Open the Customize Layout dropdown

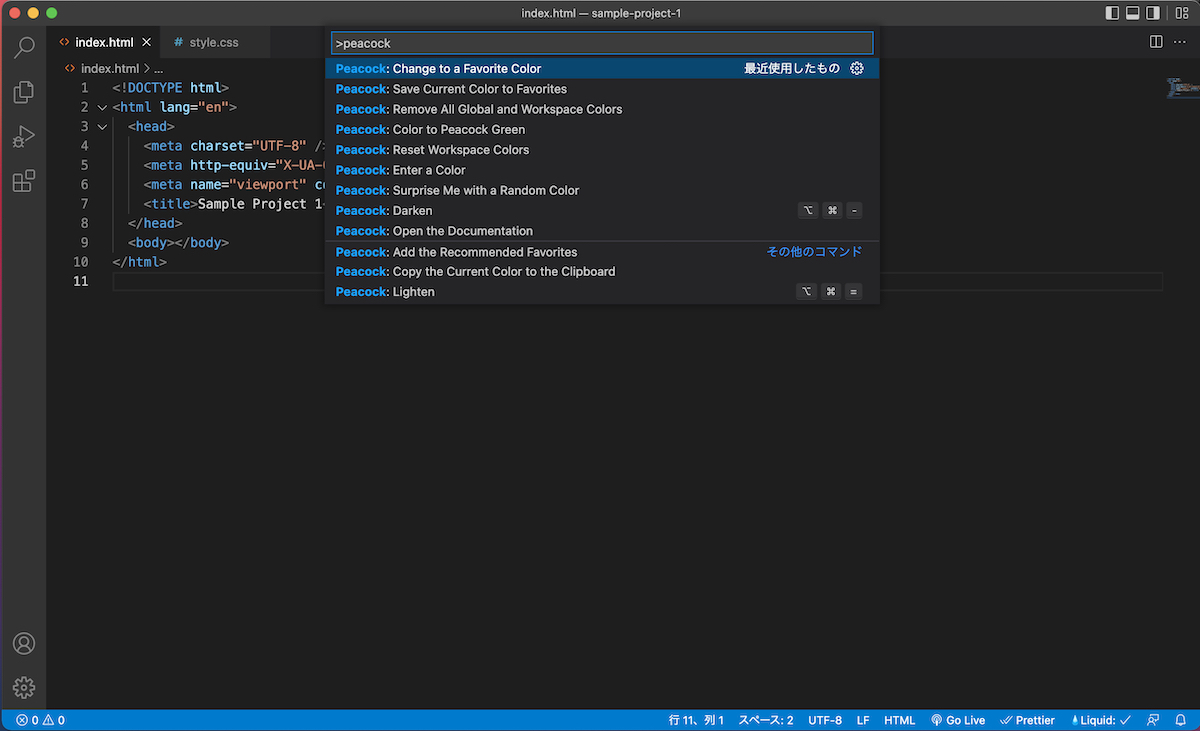coord(1181,12)
